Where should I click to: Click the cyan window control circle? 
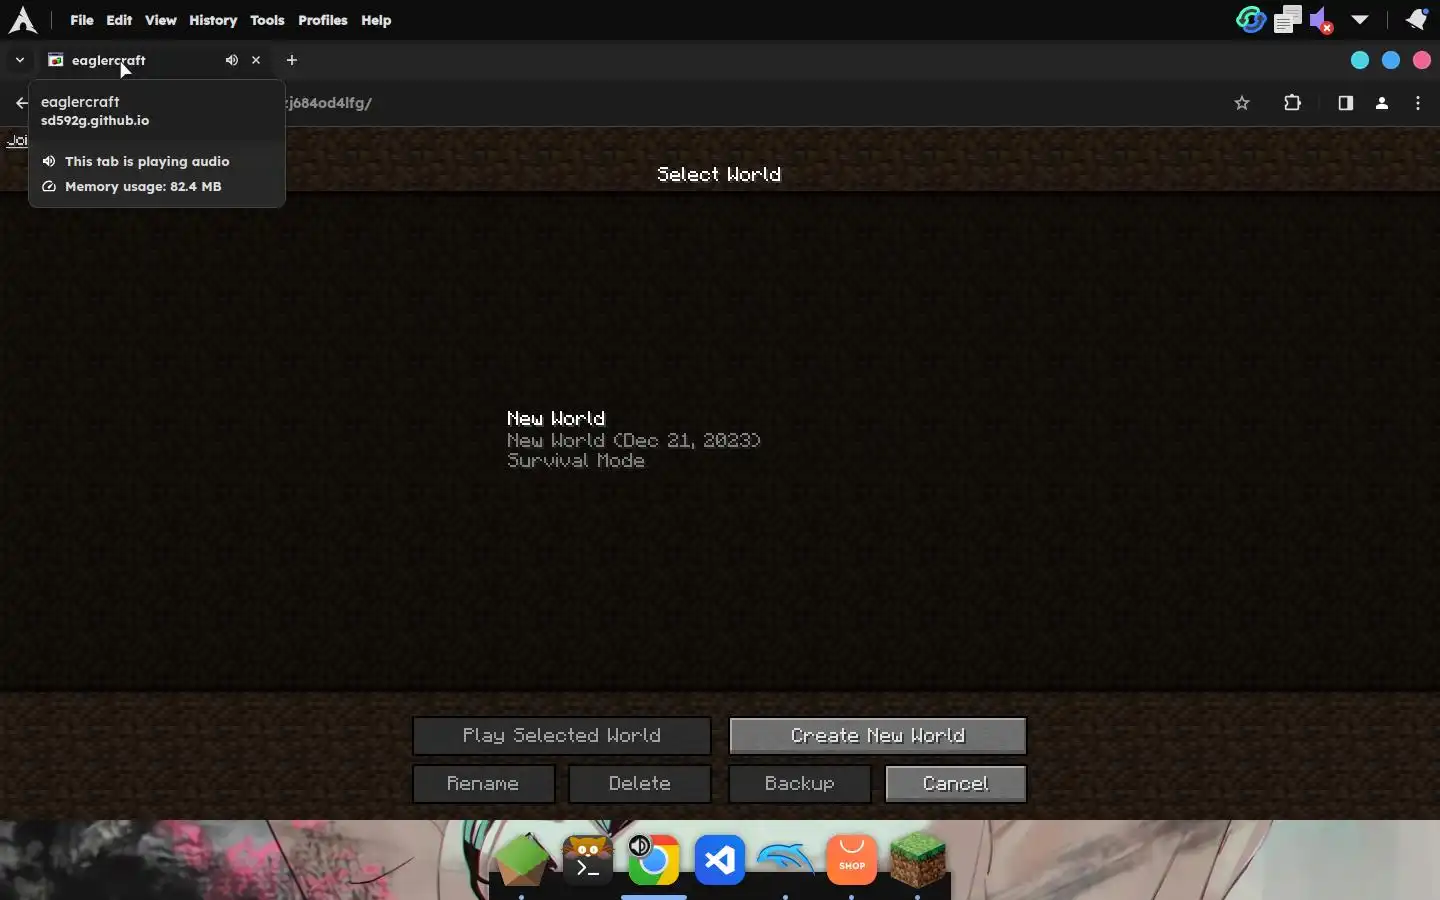1360,60
